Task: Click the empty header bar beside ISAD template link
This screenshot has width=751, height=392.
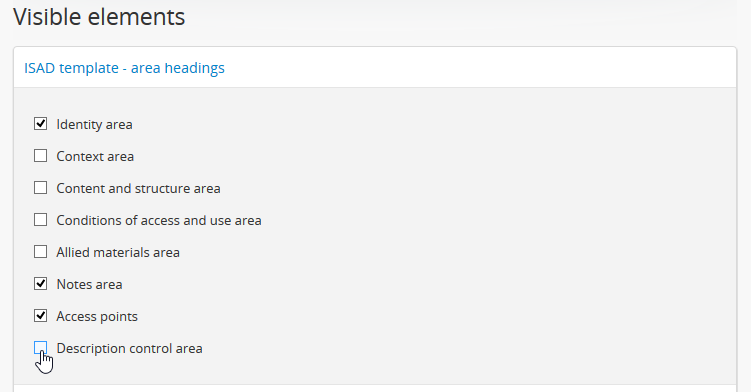Action: [x=479, y=68]
